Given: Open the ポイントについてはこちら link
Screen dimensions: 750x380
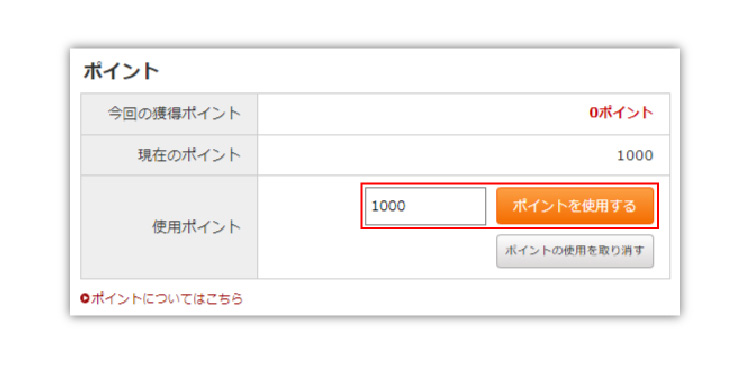Looking at the screenshot, I should pyautogui.click(x=166, y=299).
